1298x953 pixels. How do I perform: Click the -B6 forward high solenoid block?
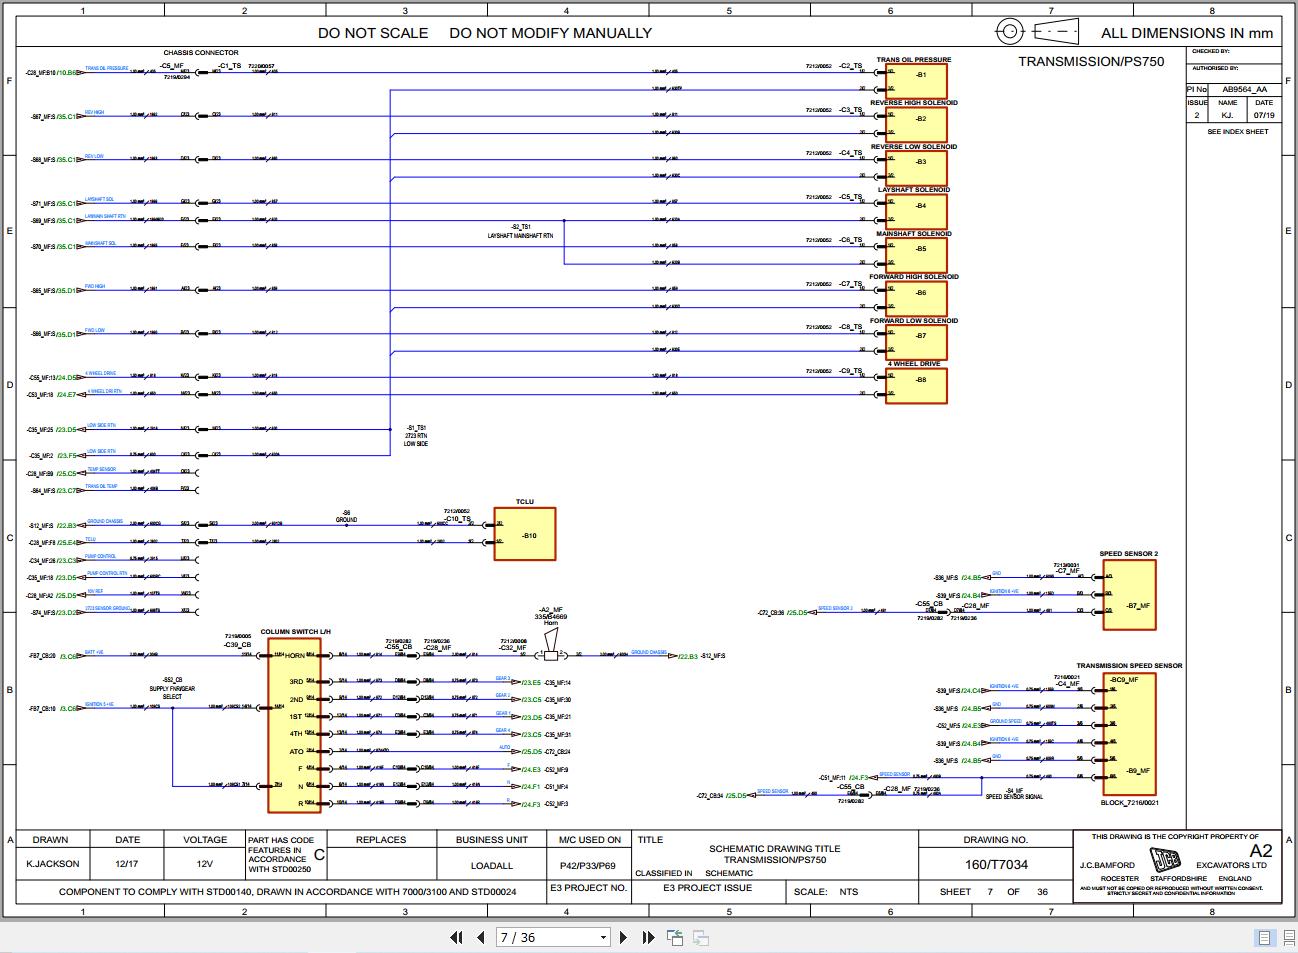click(x=916, y=298)
